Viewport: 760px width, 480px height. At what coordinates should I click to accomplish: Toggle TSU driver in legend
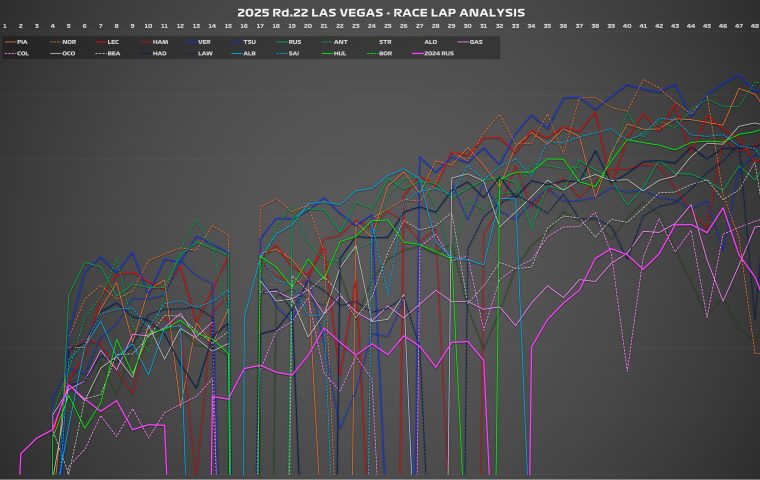(x=250, y=42)
